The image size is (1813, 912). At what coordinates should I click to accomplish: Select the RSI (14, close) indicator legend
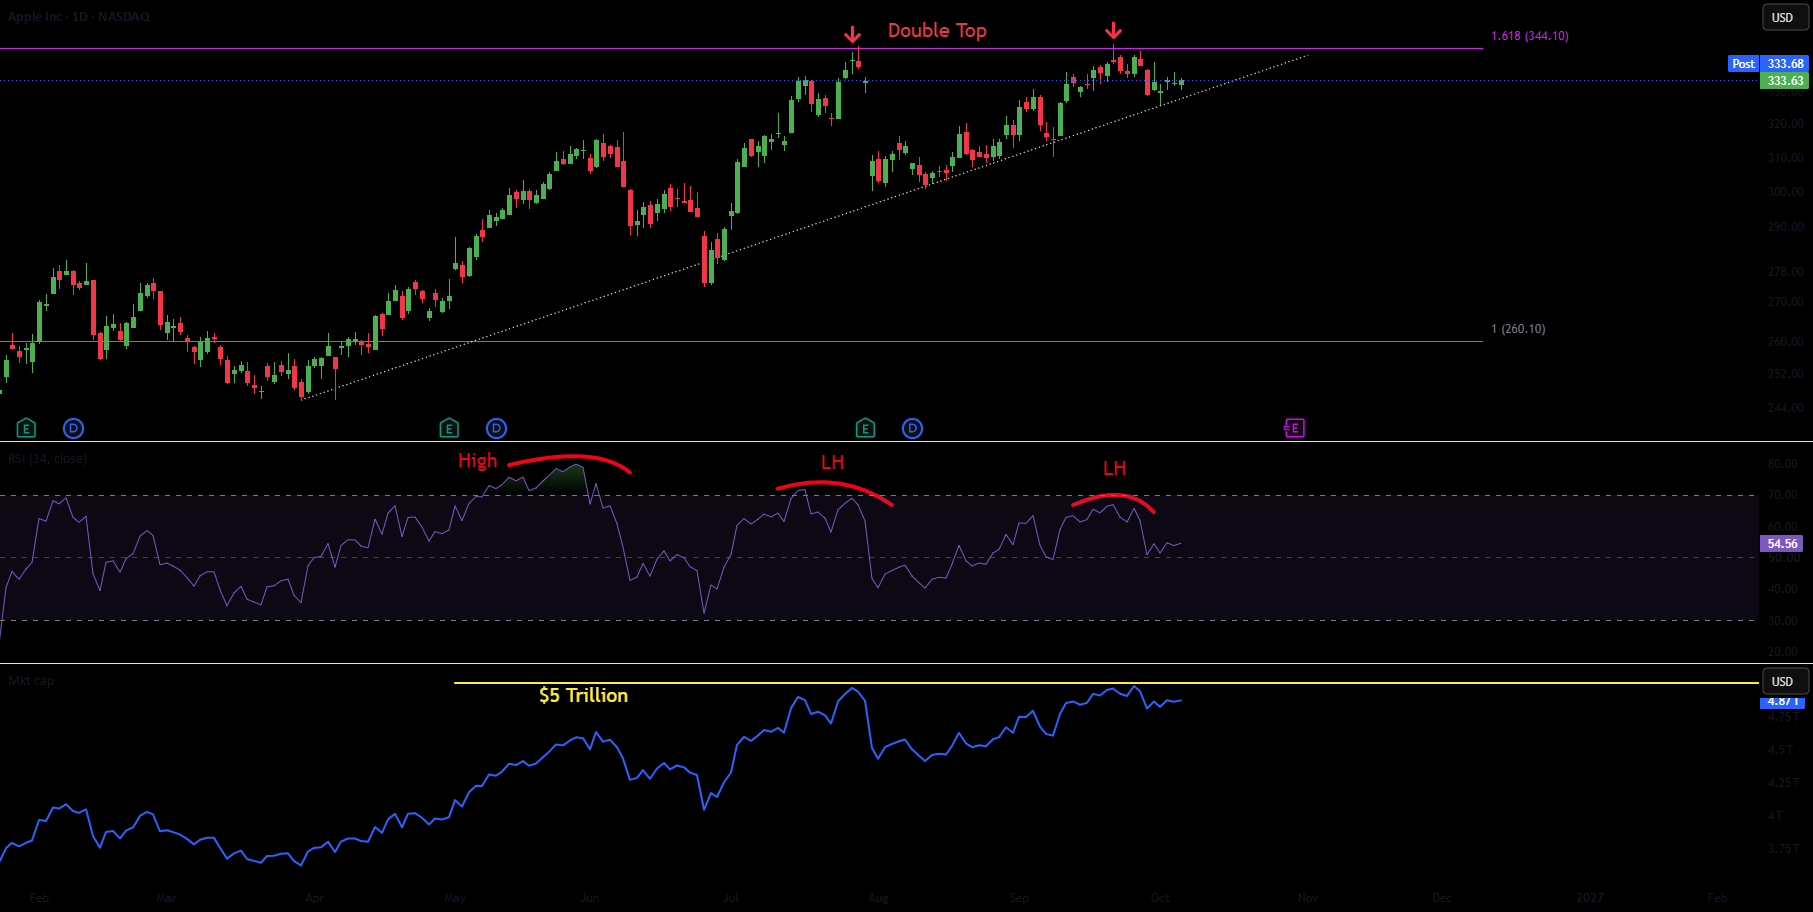click(x=47, y=458)
